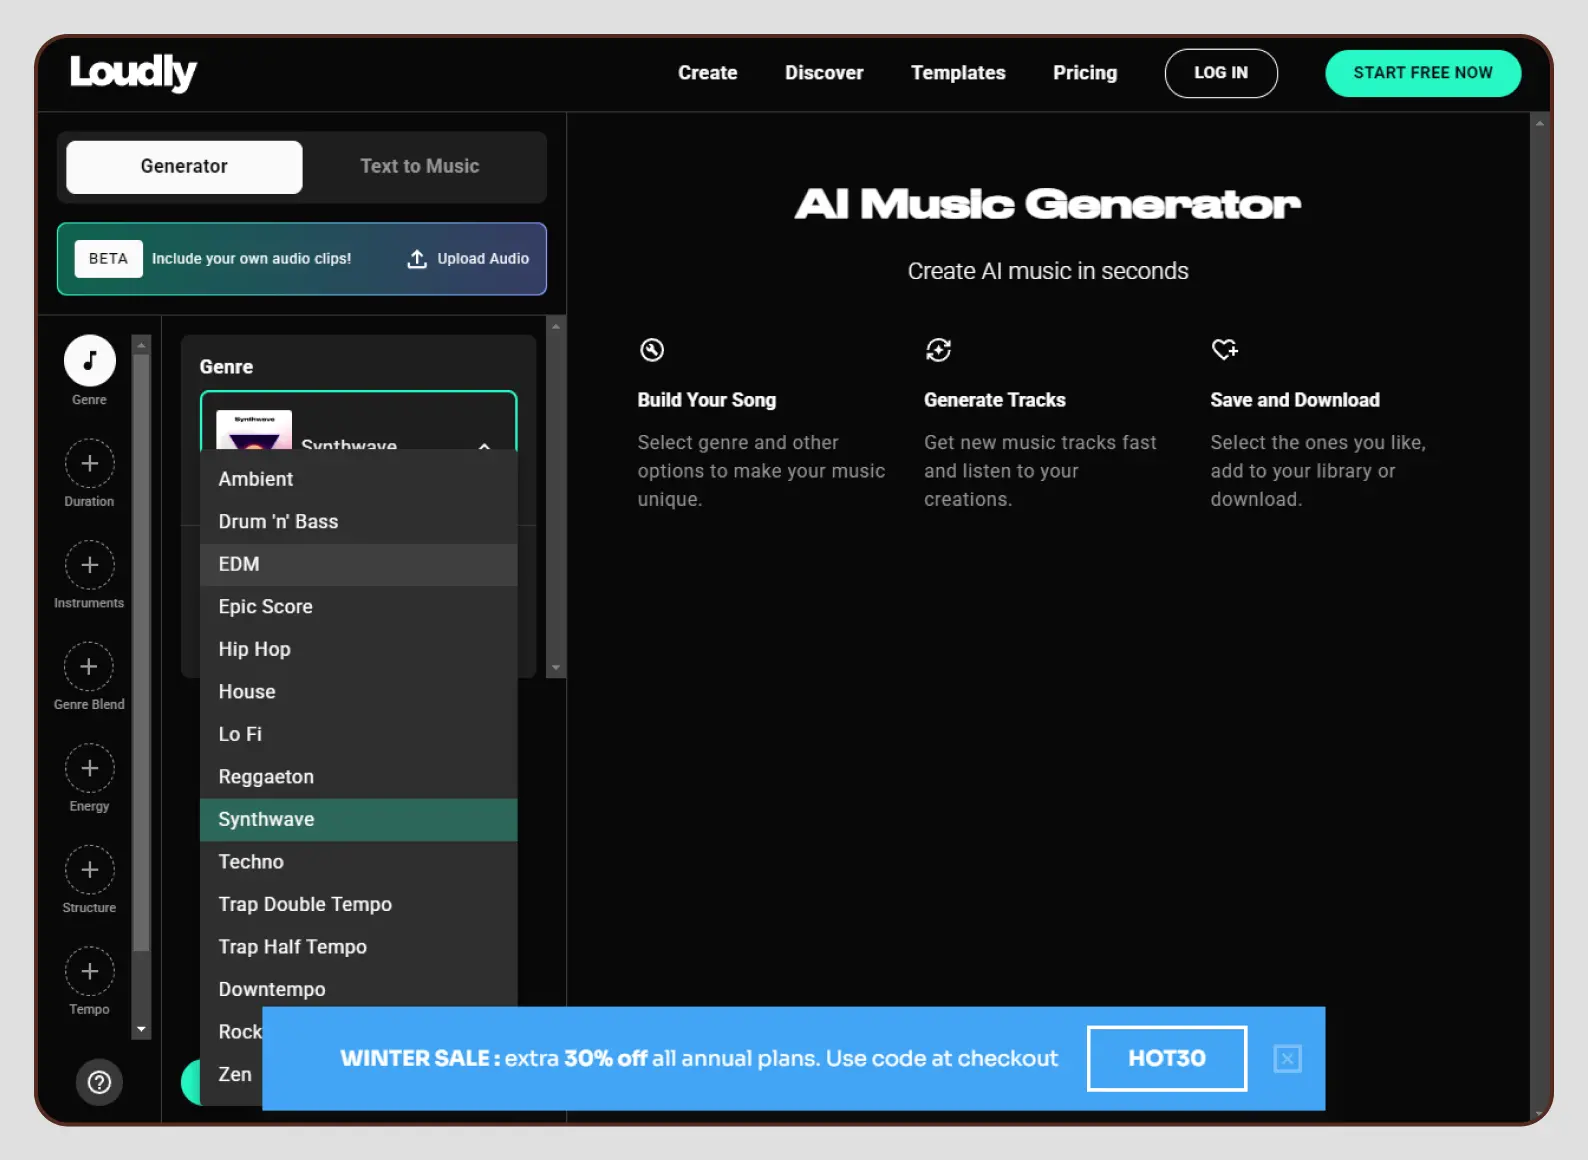
Task: Collapse the Genre dropdown chevron
Action: [484, 446]
